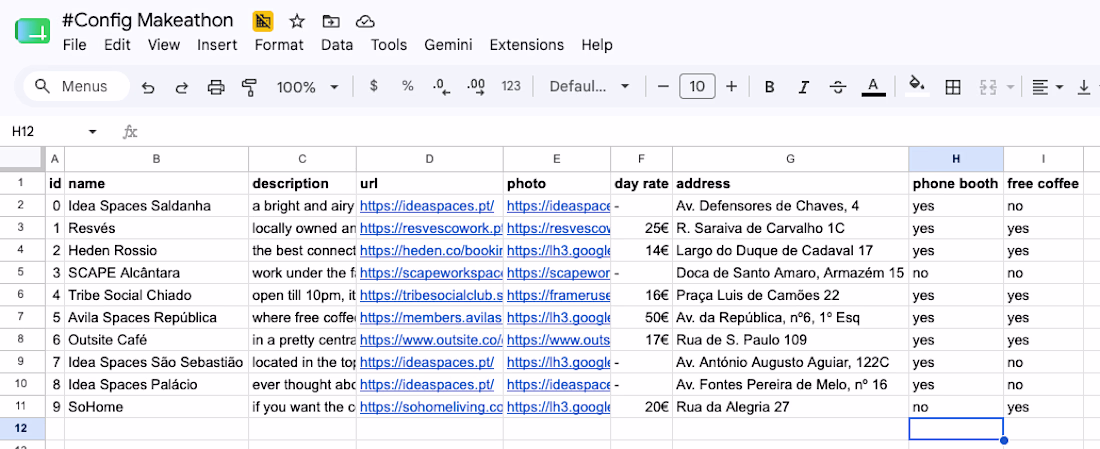Viewport: 1100px width, 449px height.
Task: Click the select-all corner box
Action: click(22, 159)
